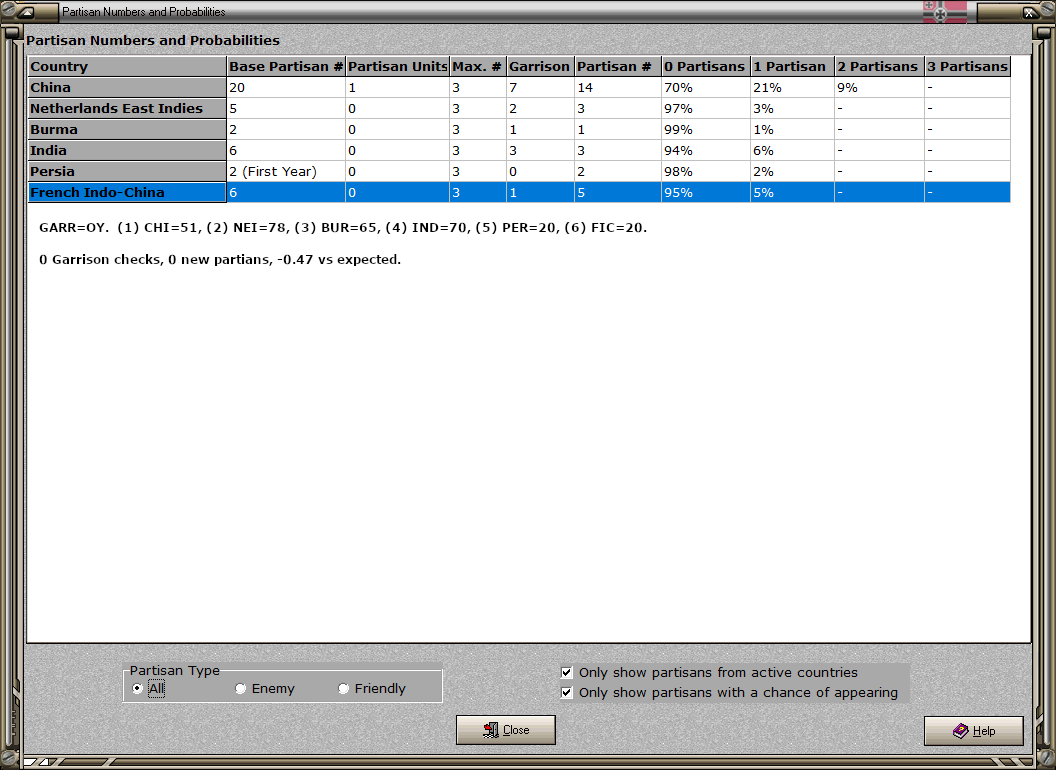Click India's 6% one-partisan cell

(x=793, y=150)
